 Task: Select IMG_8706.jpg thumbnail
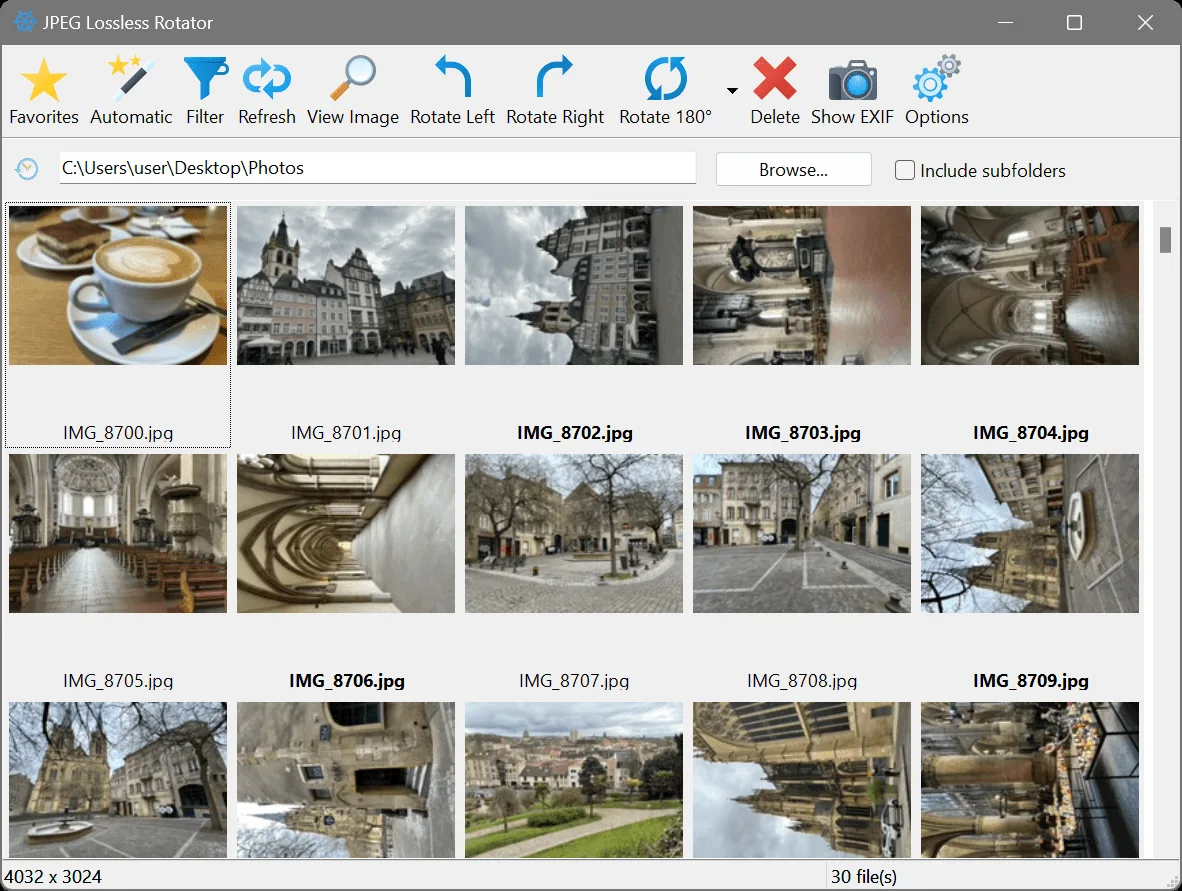346,533
